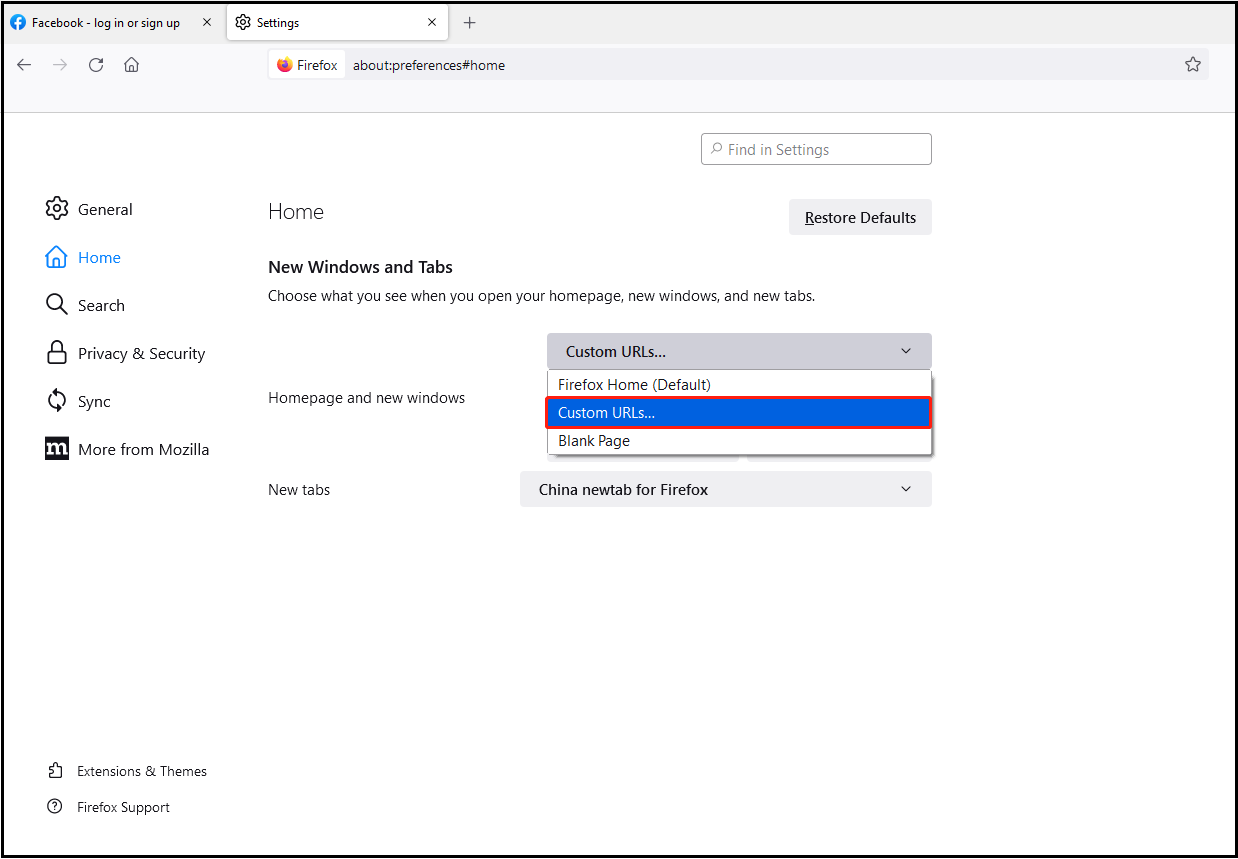Bookmark this page with the star icon
Screen dimensions: 1238x859
tap(1193, 65)
